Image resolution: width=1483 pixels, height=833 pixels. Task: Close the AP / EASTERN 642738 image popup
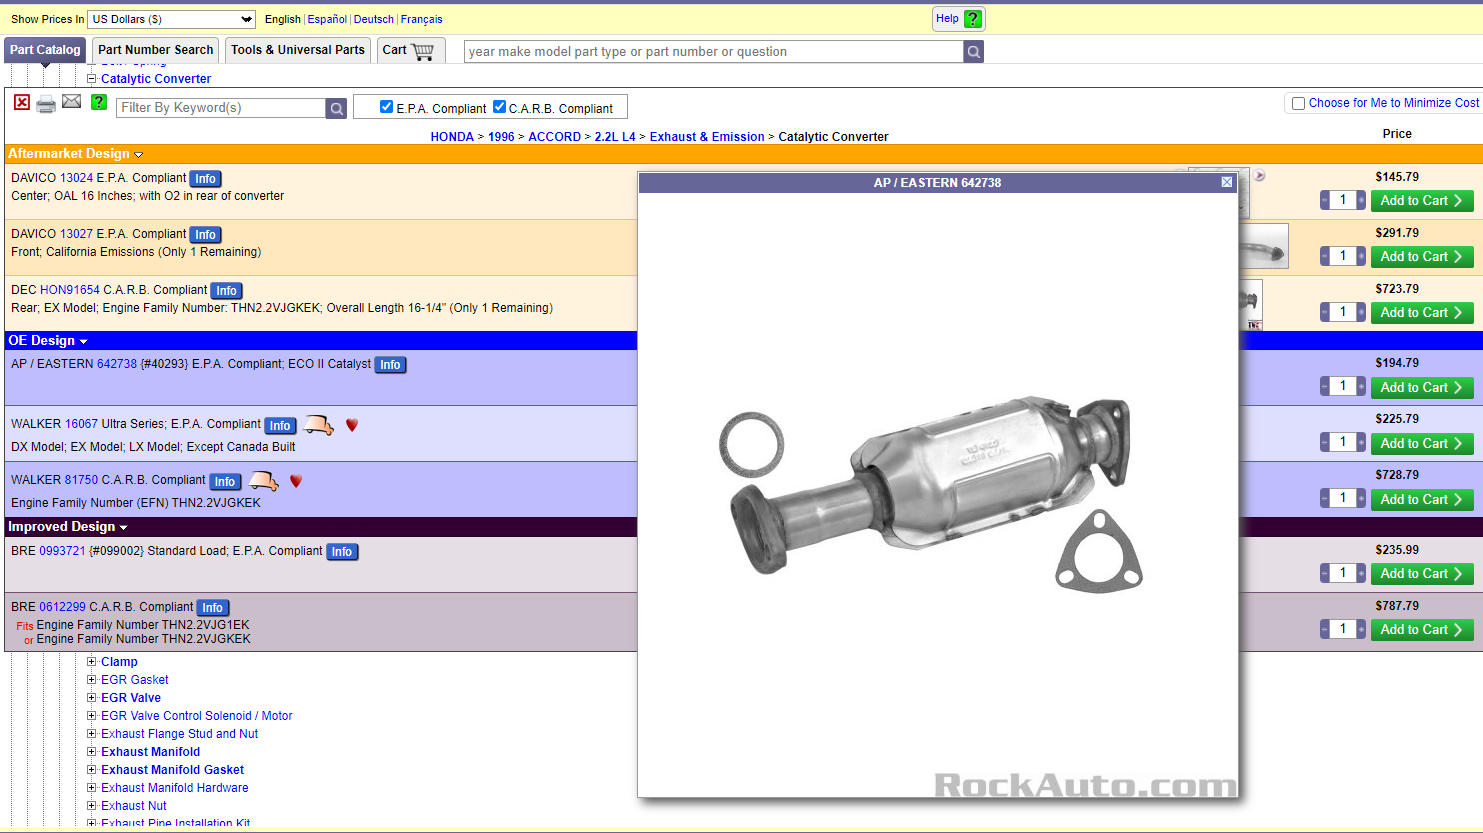click(1227, 182)
